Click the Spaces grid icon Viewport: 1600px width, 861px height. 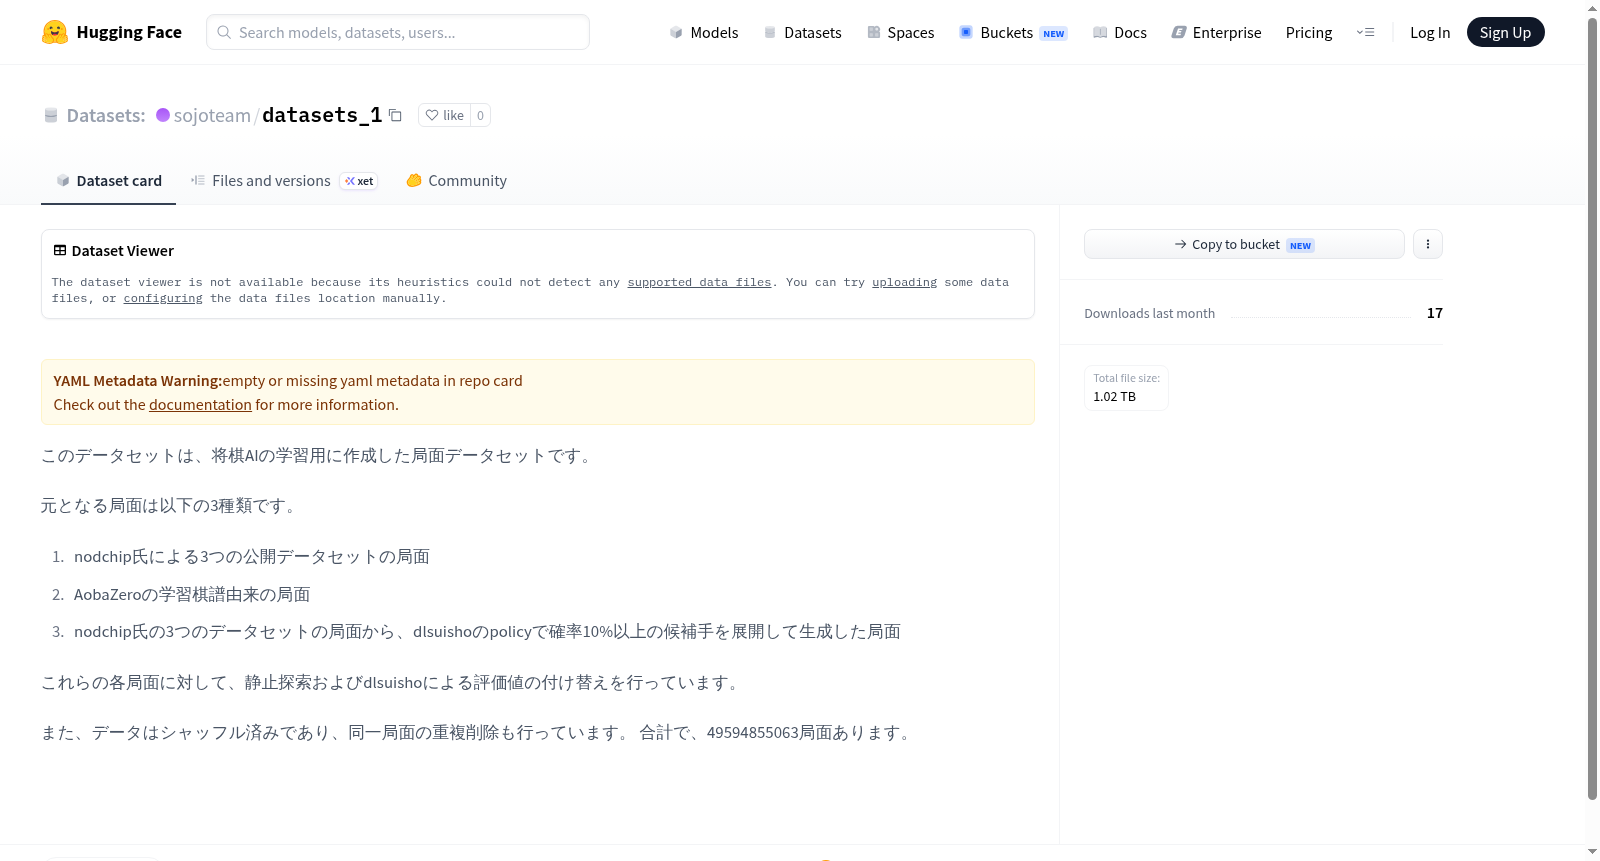coord(874,32)
